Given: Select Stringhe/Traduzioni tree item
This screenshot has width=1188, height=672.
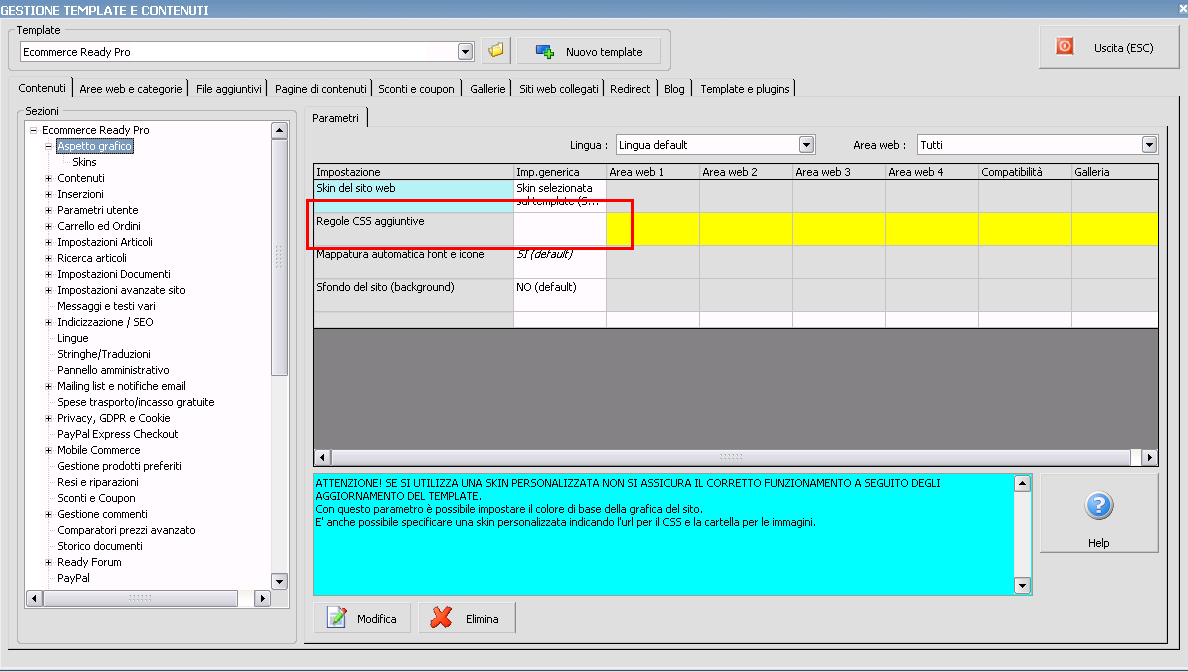Looking at the screenshot, I should click(x=104, y=354).
